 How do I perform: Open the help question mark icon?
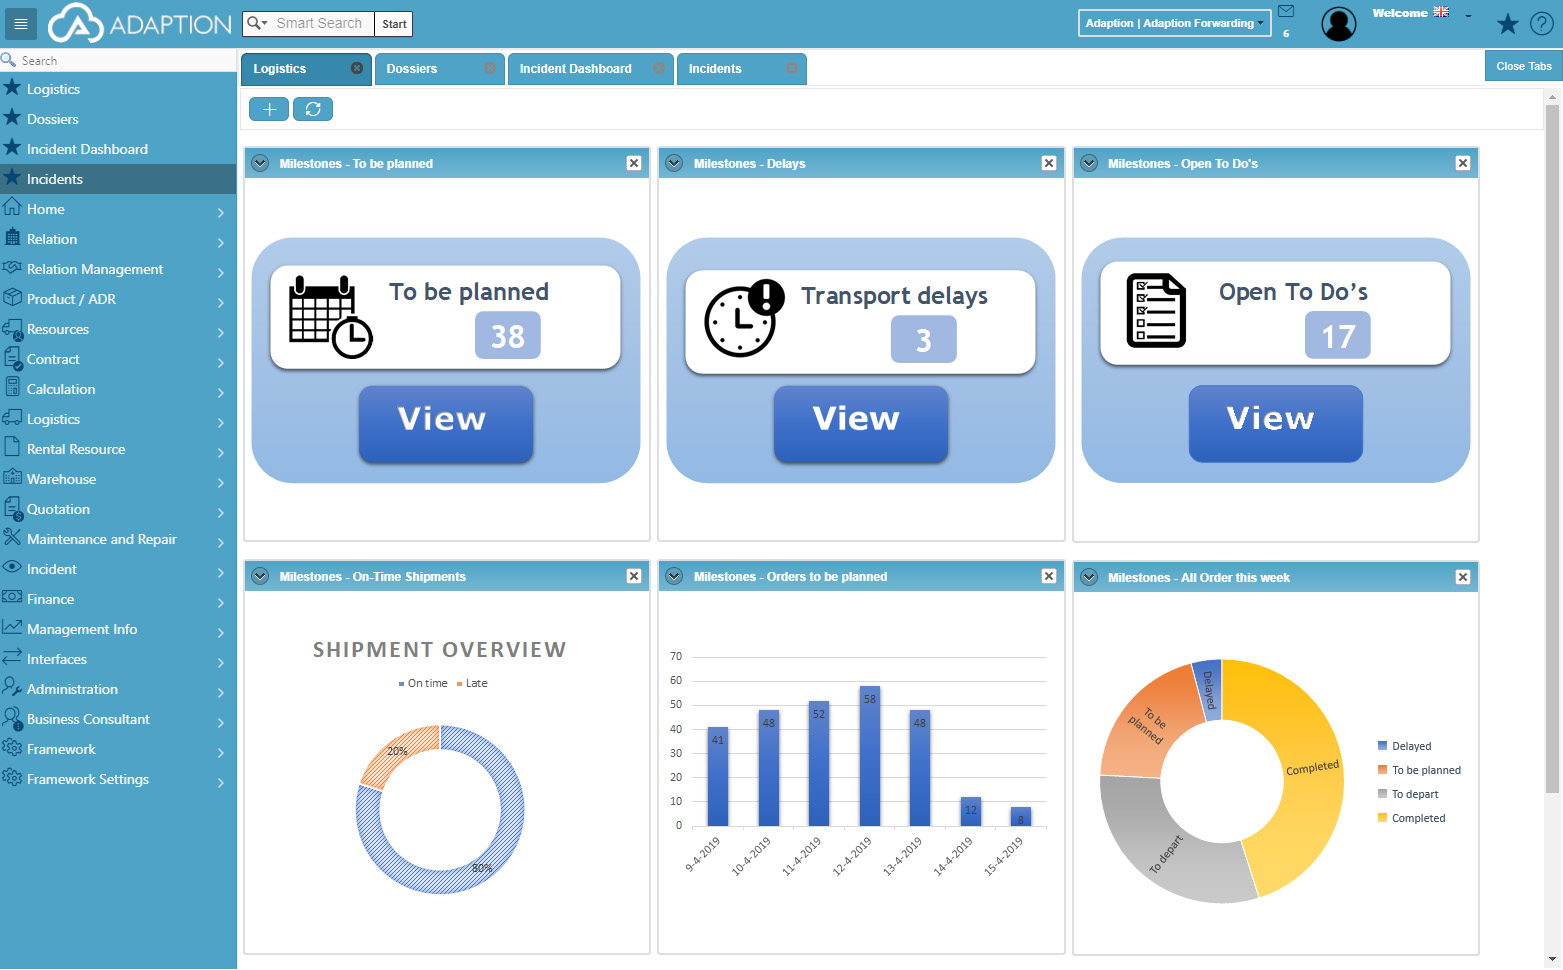pos(1542,24)
